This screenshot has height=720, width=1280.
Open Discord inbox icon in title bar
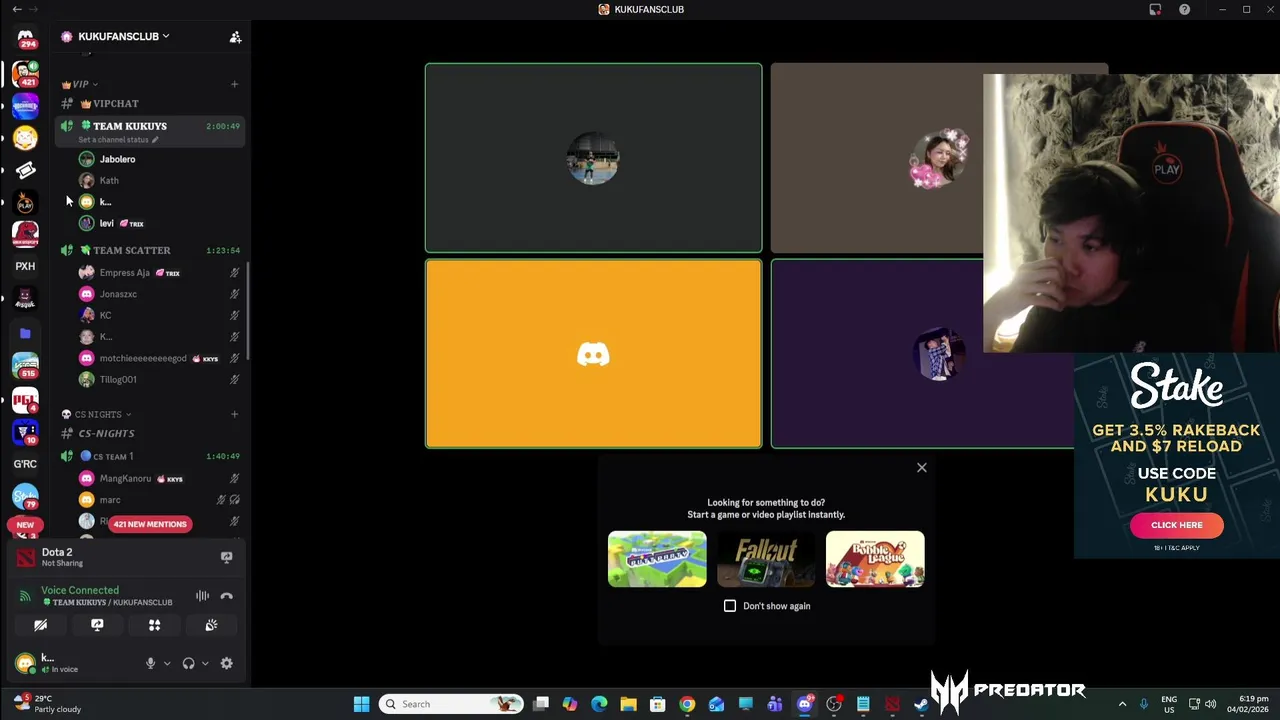point(1155,10)
